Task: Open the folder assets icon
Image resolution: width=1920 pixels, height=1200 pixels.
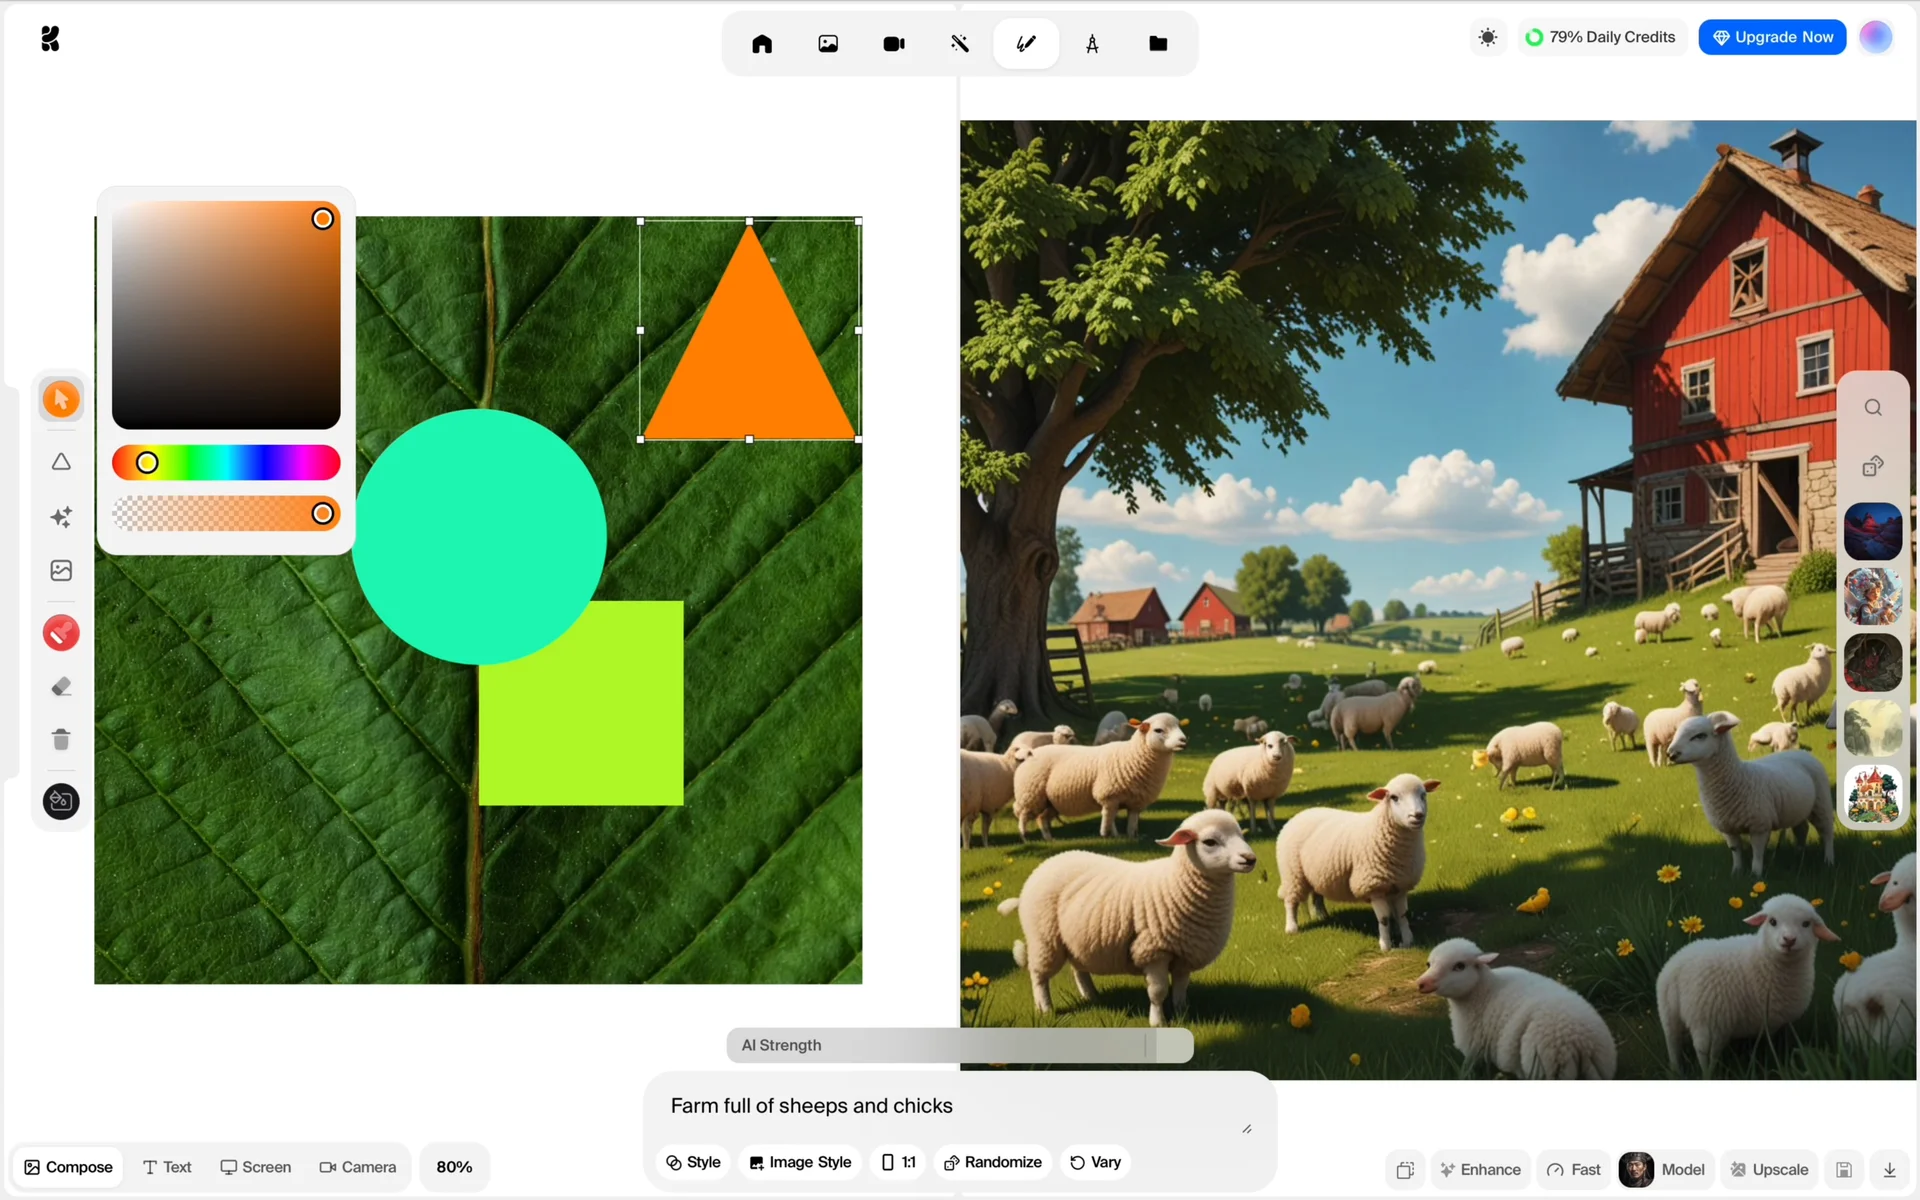Action: pos(1158,44)
